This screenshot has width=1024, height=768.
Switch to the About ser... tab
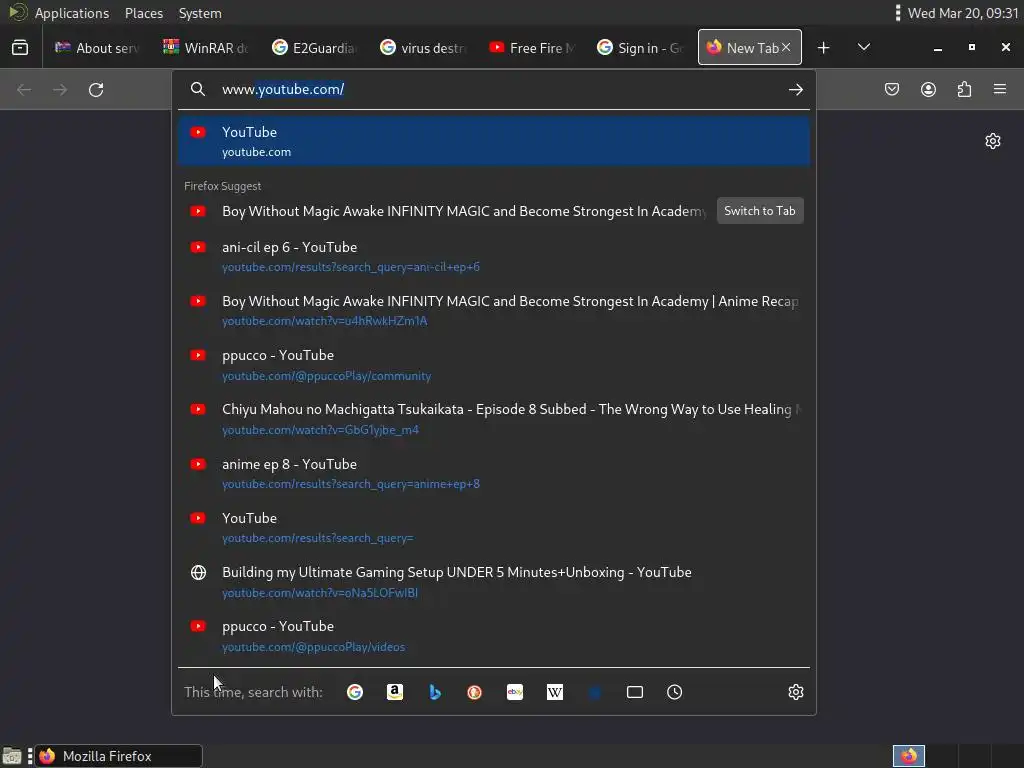tap(97, 48)
